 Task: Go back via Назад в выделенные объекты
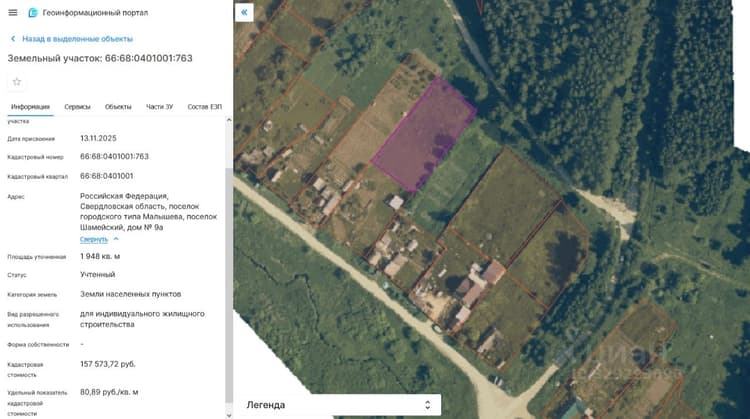77,39
